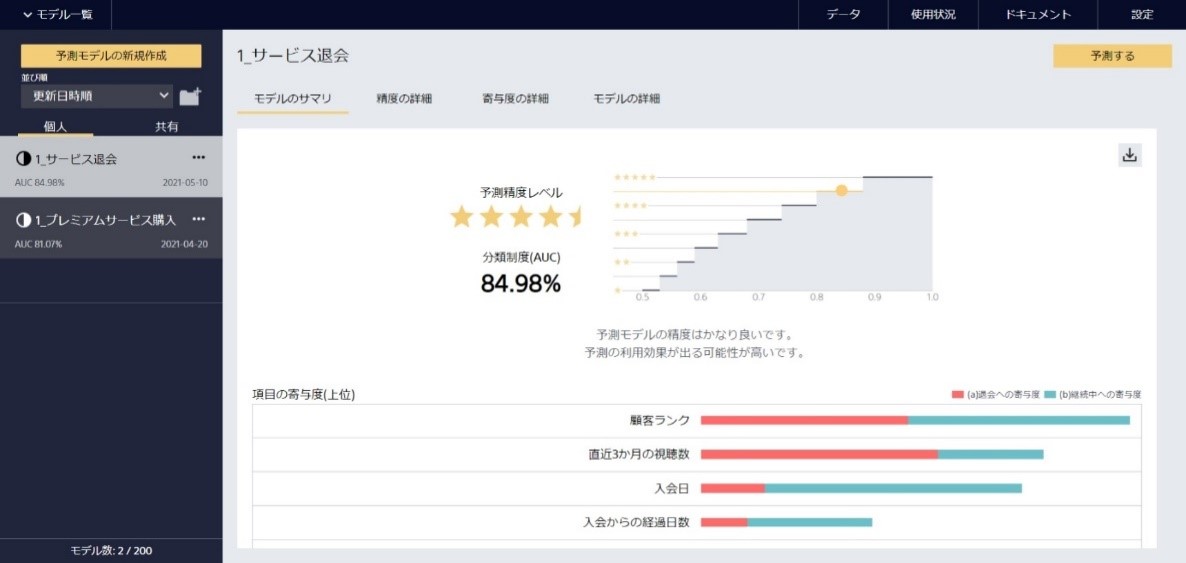Click the prediction accuracy star rating

tap(515, 216)
